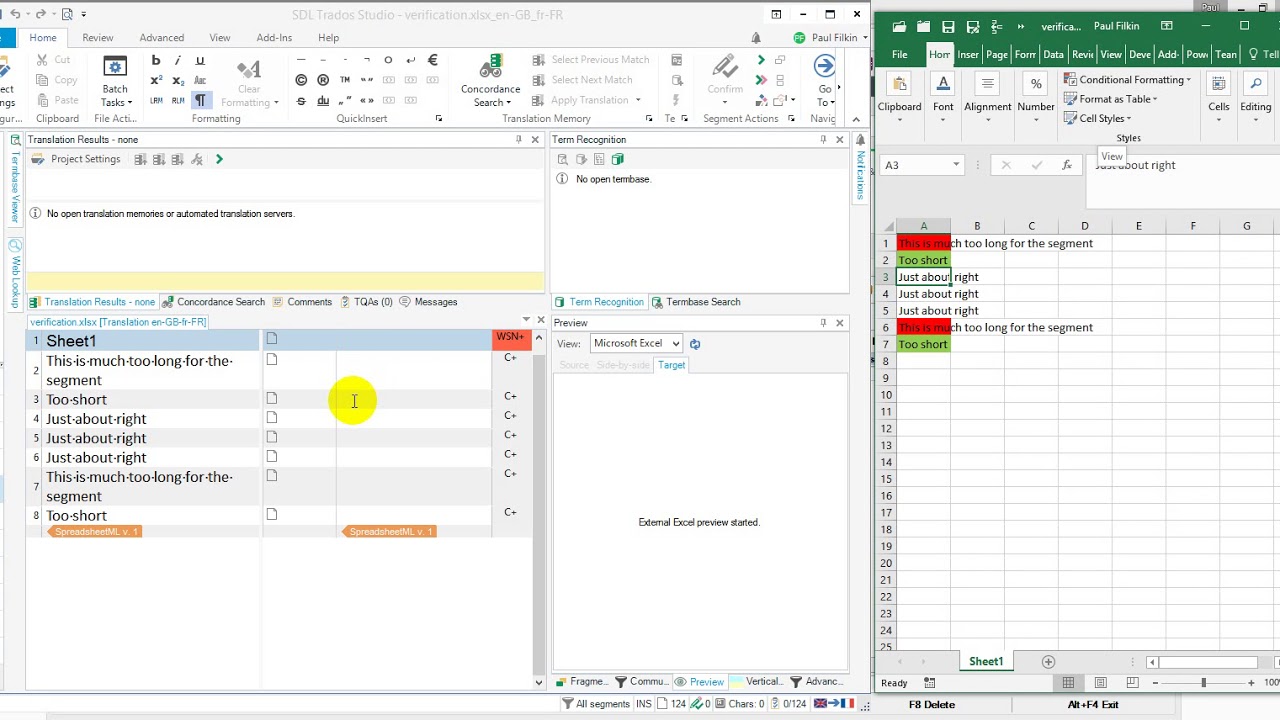Click the WSN+ status on Sheet1 segment
The height and width of the screenshot is (720, 1280).
pos(510,338)
